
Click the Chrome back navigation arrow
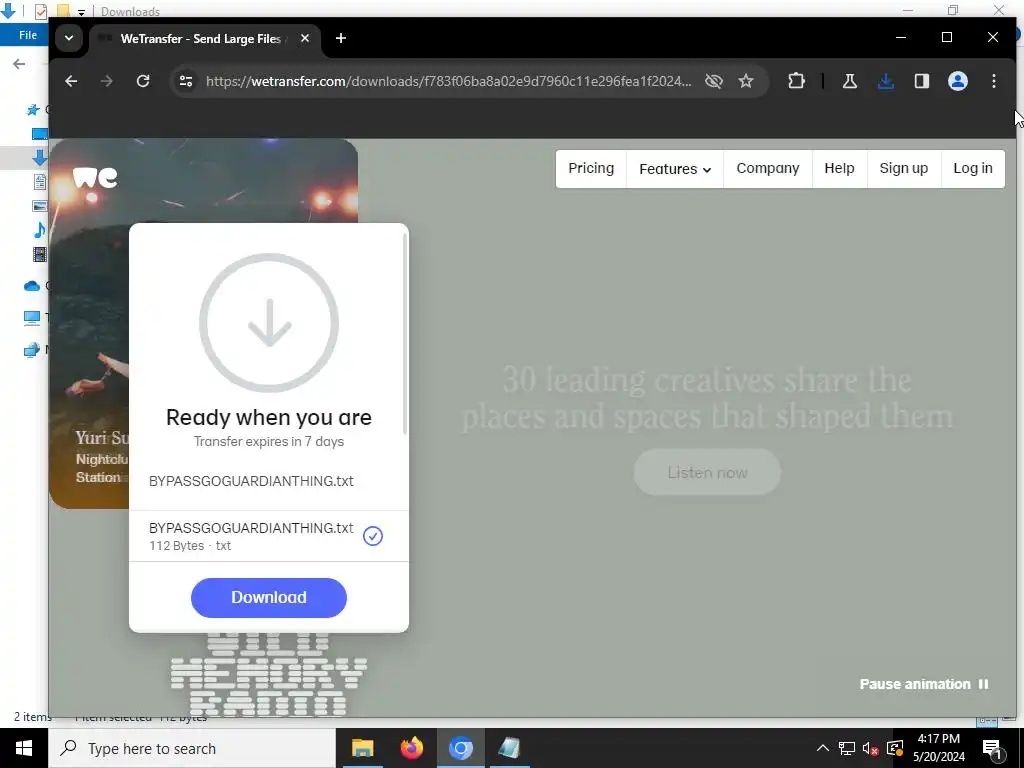[x=71, y=81]
